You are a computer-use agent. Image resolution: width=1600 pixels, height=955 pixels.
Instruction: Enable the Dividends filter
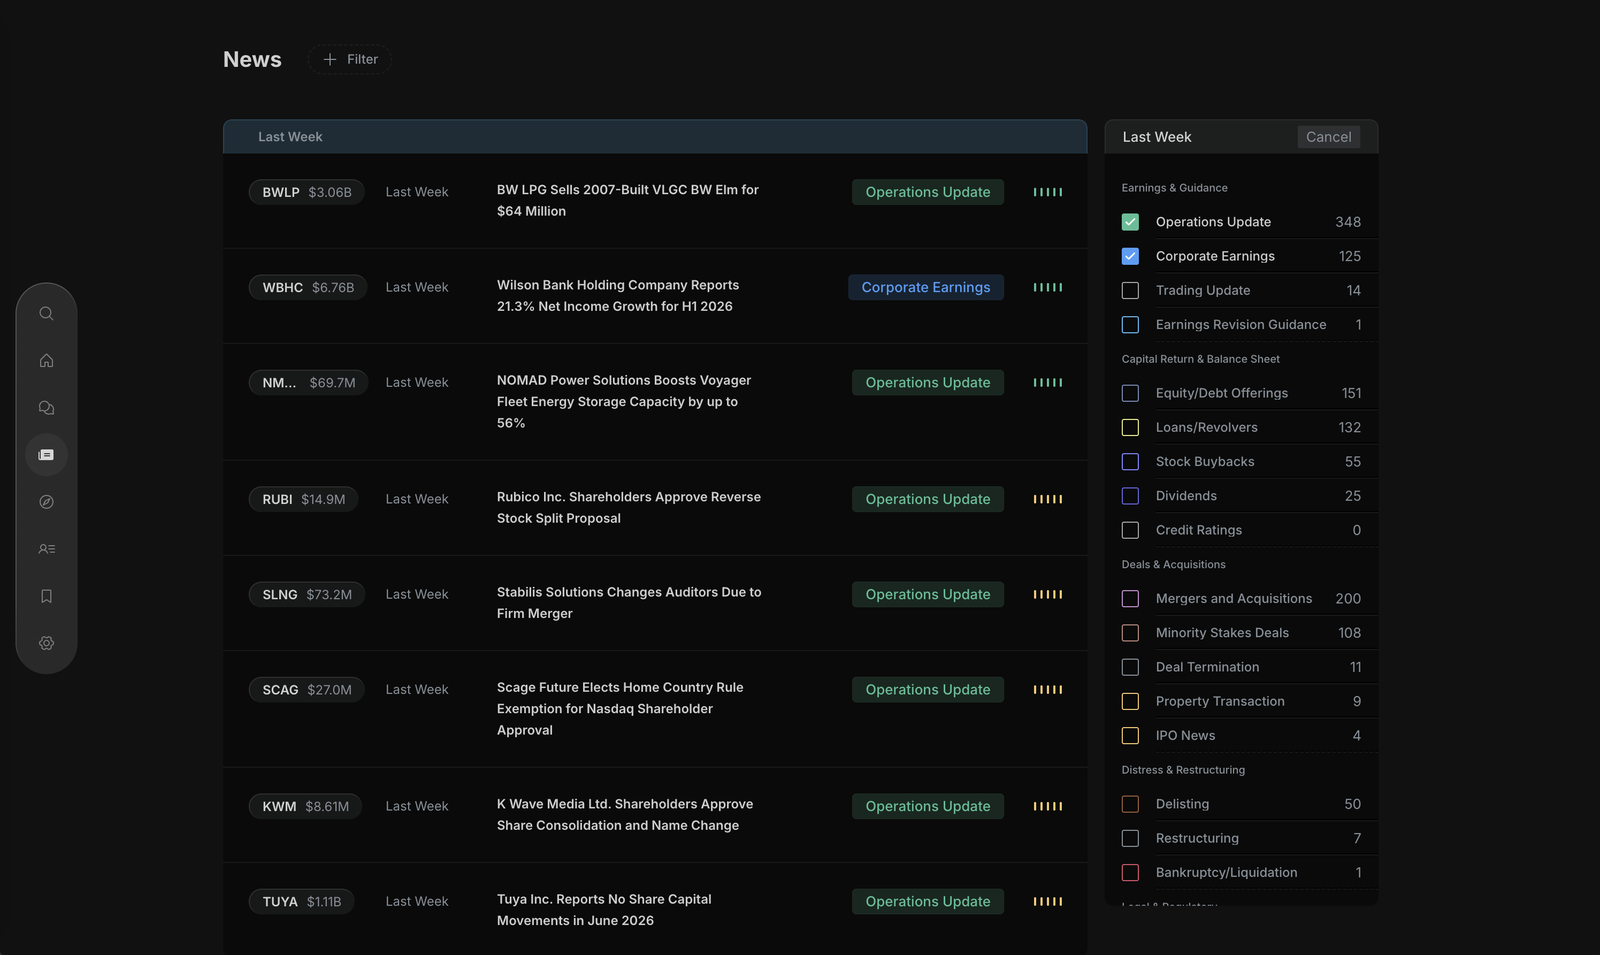click(x=1130, y=496)
